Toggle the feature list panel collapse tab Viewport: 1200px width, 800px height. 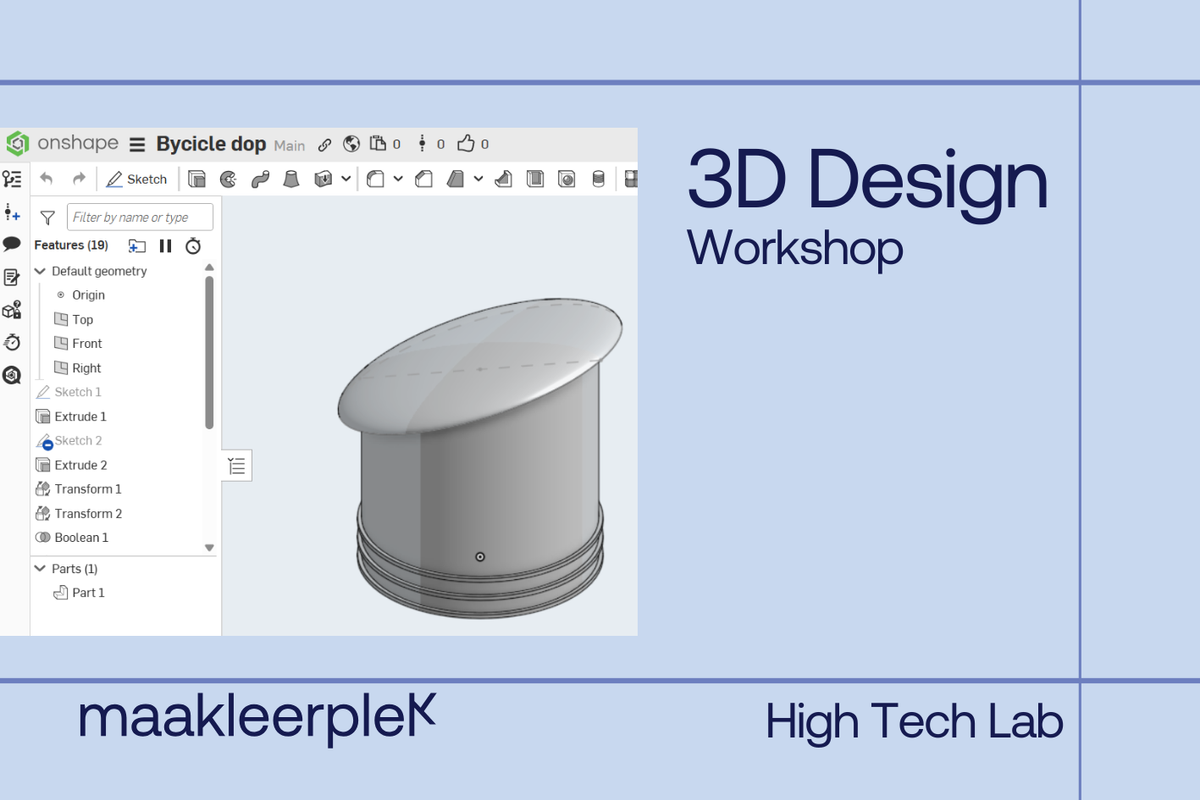pyautogui.click(x=236, y=465)
